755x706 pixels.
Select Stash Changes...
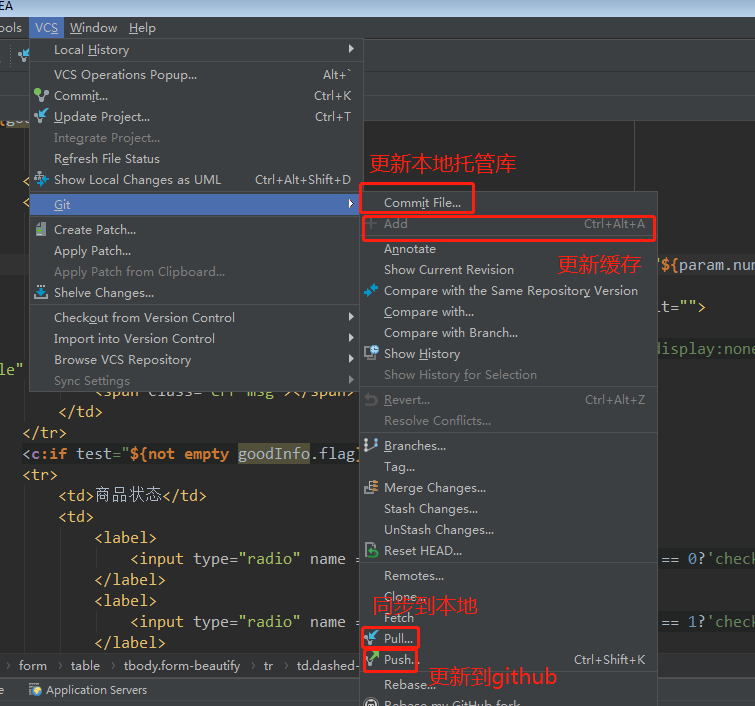(508, 509)
